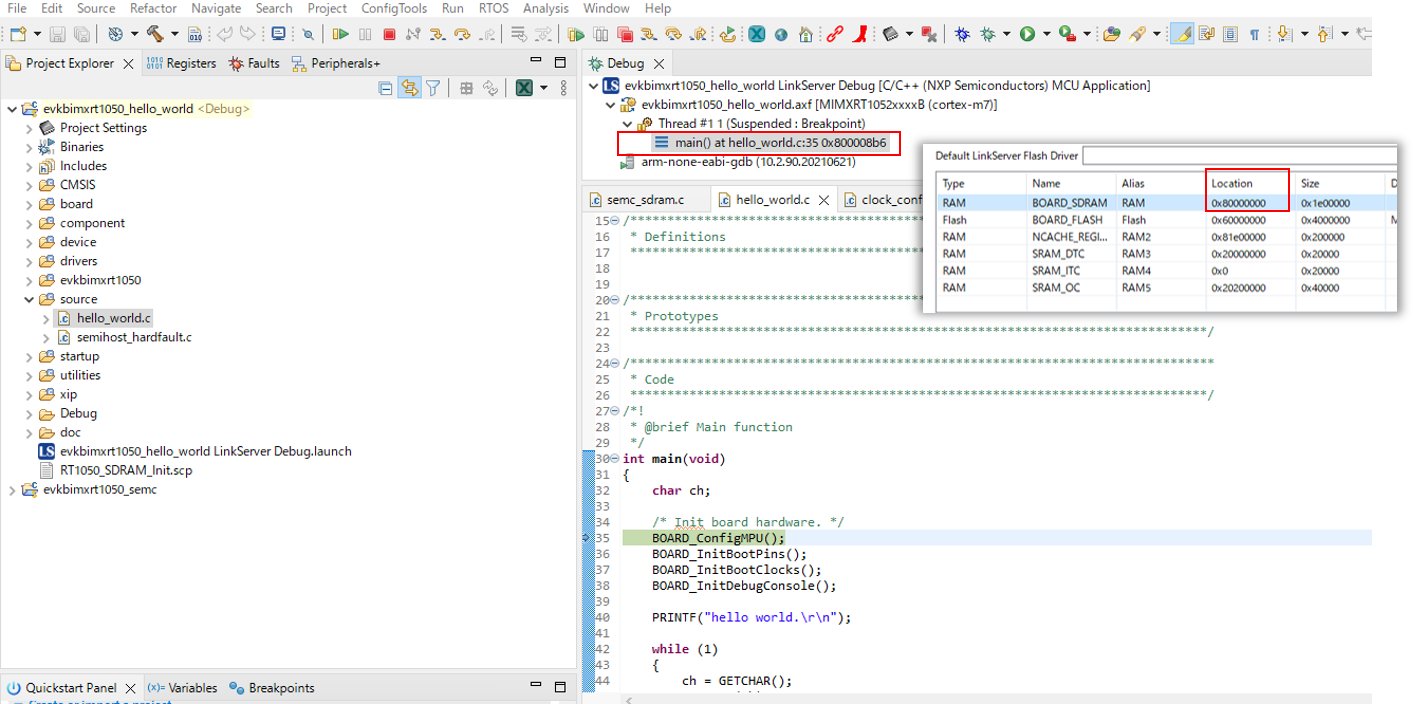Switch to the Registers tab
The height and width of the screenshot is (704, 1413).
(x=181, y=63)
